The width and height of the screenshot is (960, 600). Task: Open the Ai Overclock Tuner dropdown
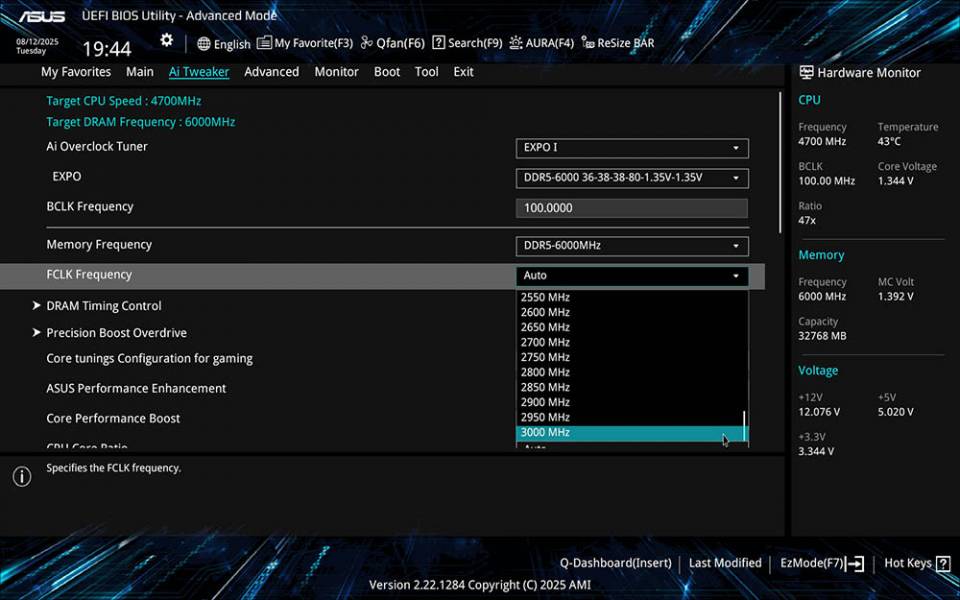coord(632,147)
